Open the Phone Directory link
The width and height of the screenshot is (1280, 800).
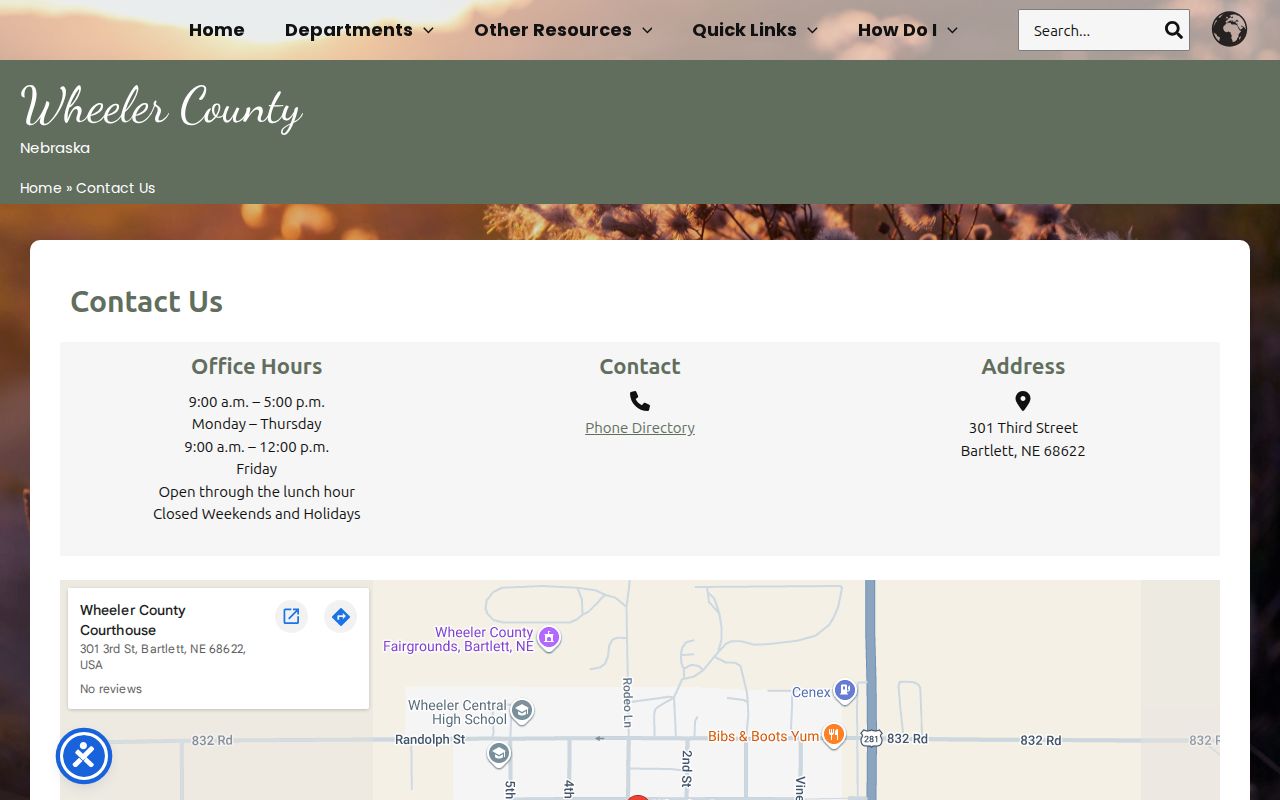click(640, 428)
